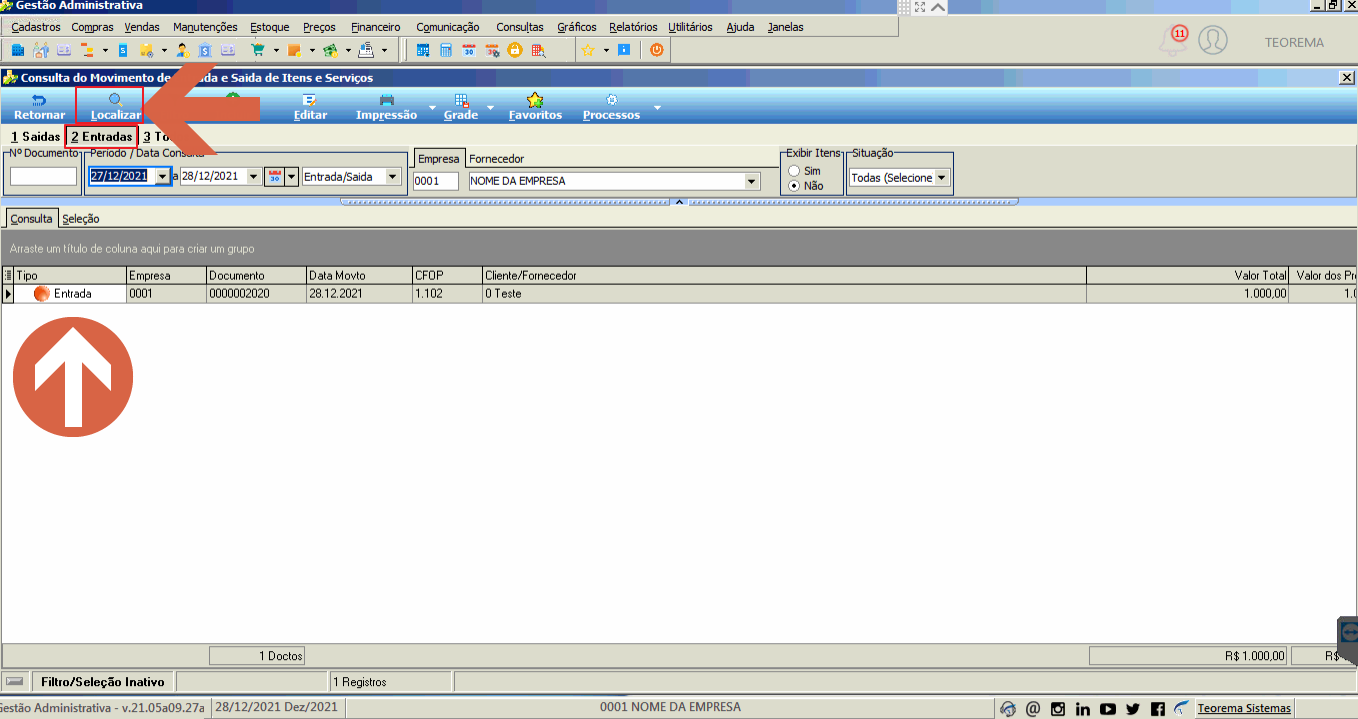1358x719 pixels.
Task: Select the Não radio under Exibir Itens
Action: coord(794,186)
